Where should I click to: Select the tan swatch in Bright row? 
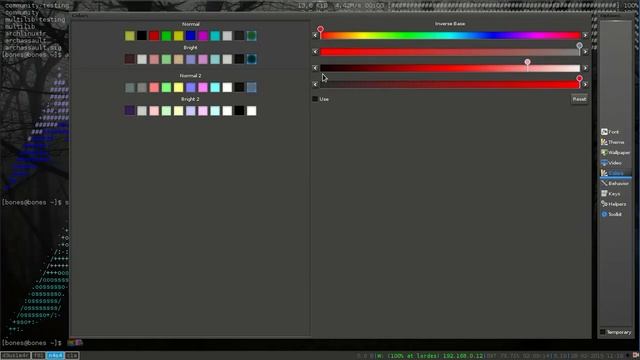(x=178, y=59)
